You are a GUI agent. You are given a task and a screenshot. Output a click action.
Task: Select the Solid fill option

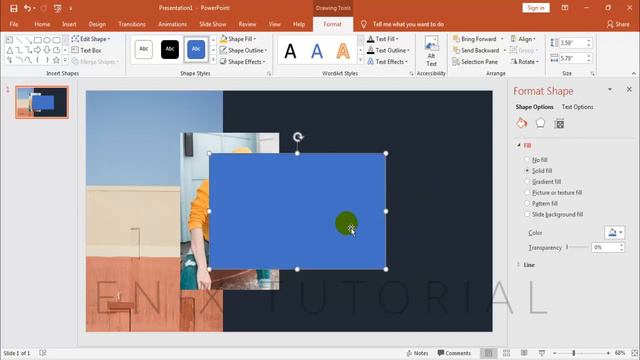(538, 171)
